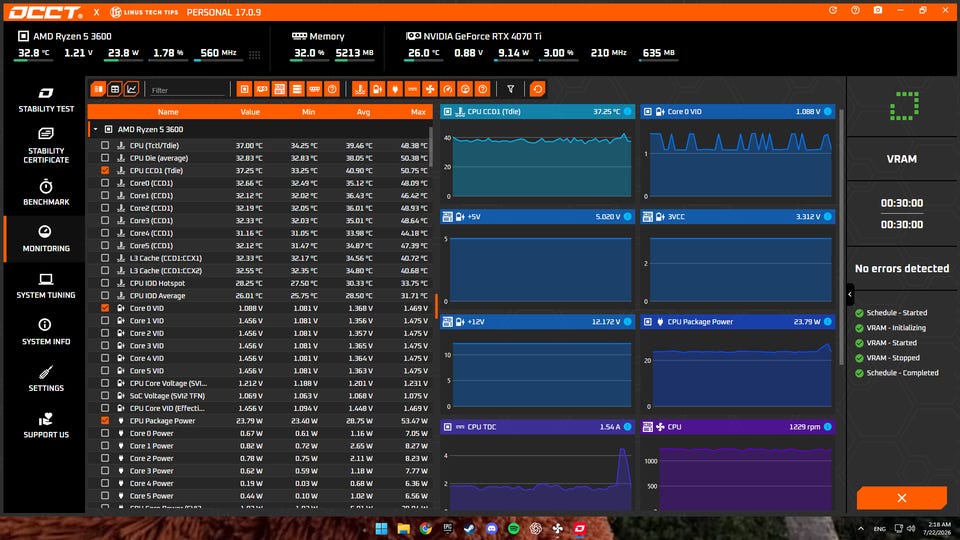
Task: Open info for the +12V graph
Action: pyautogui.click(x=628, y=321)
